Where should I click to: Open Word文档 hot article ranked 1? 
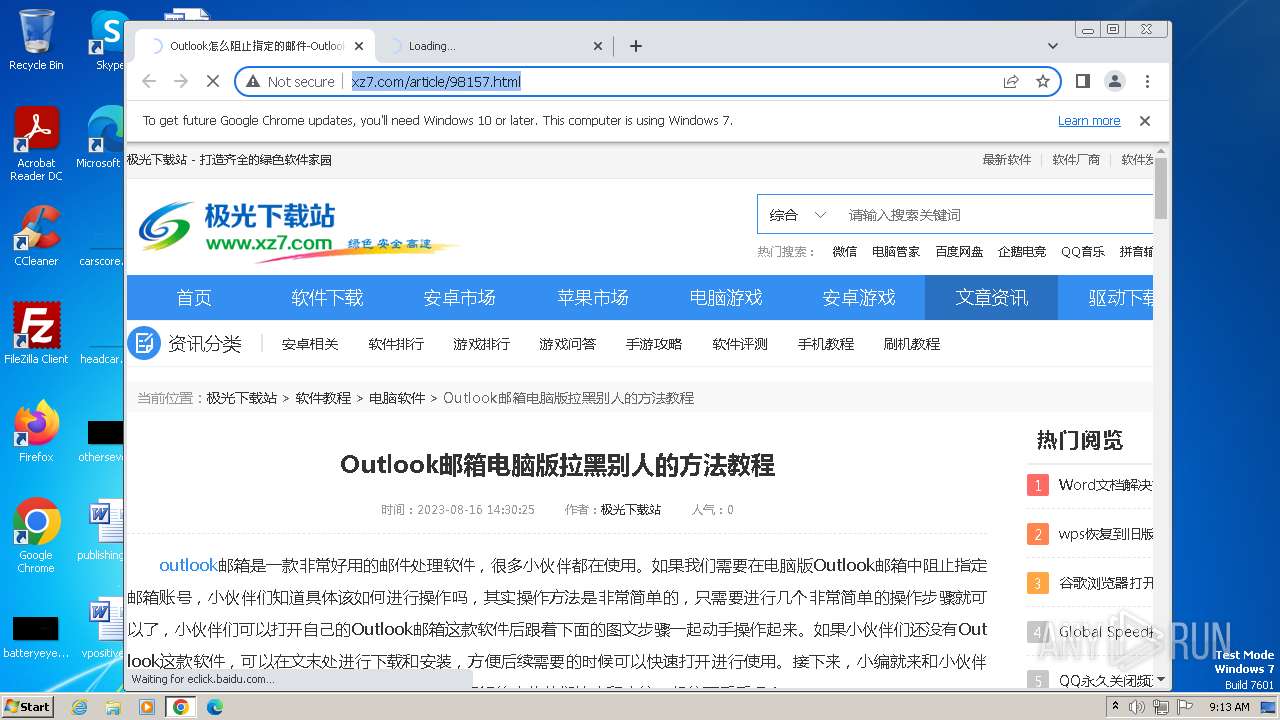click(1106, 485)
